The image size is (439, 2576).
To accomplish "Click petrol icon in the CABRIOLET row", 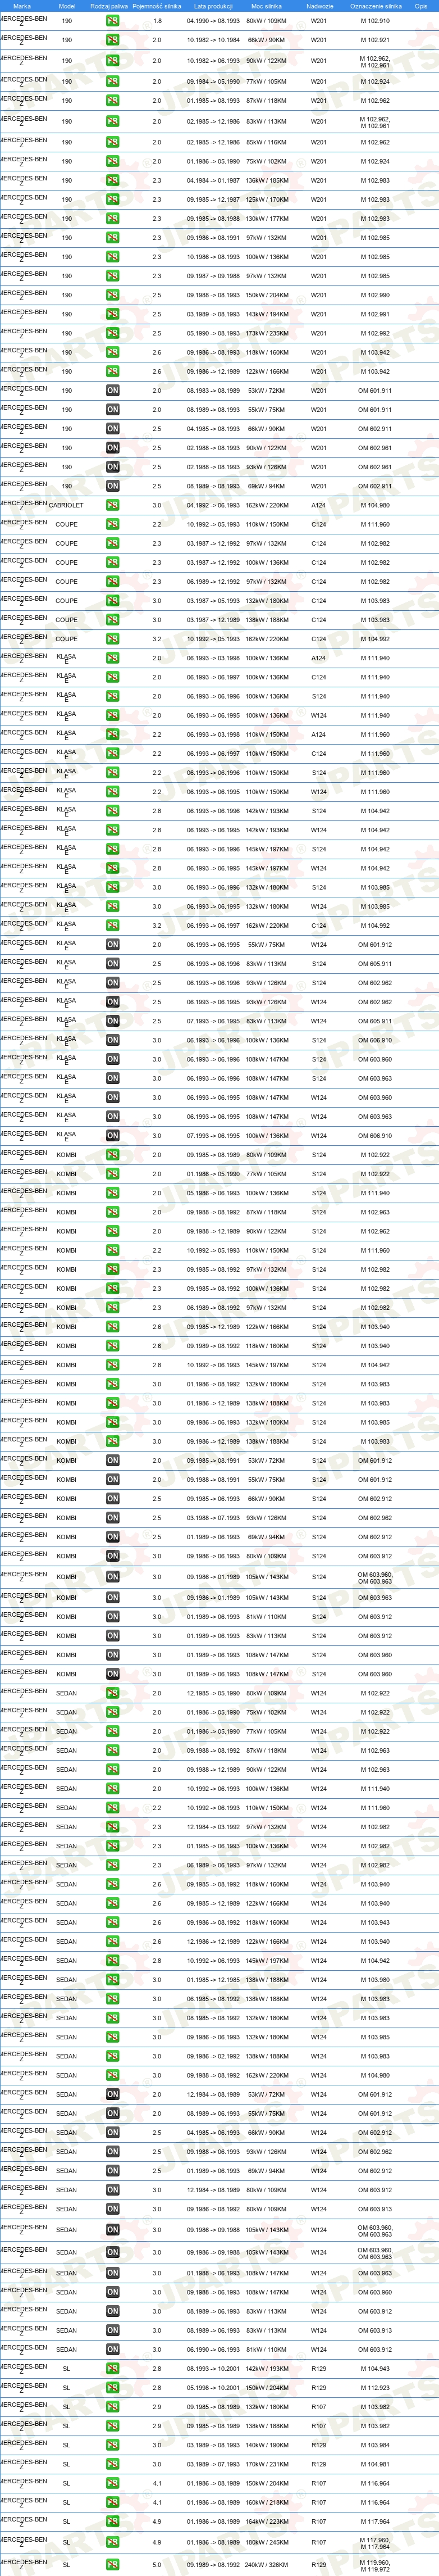I will [112, 505].
